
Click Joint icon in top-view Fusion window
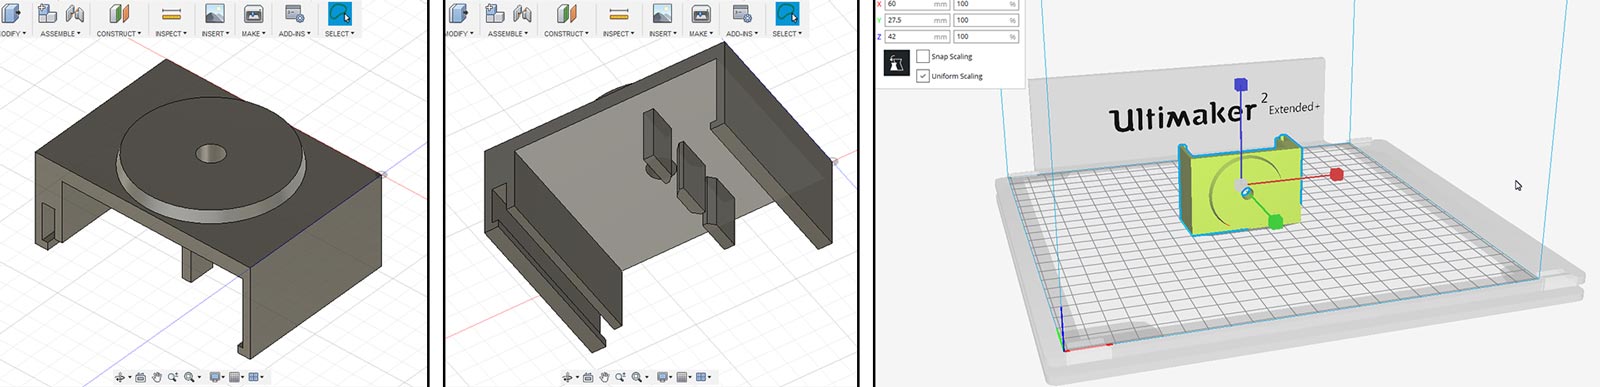click(75, 13)
